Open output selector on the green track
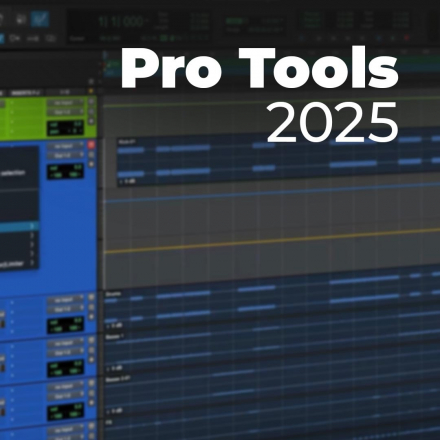Screen dimensions: 440x440 pos(65,112)
